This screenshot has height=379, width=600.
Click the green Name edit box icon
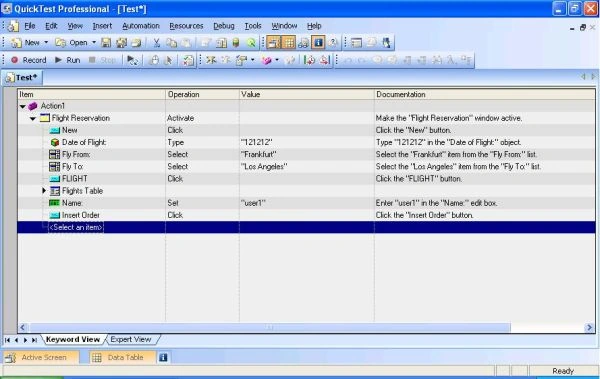[54, 203]
